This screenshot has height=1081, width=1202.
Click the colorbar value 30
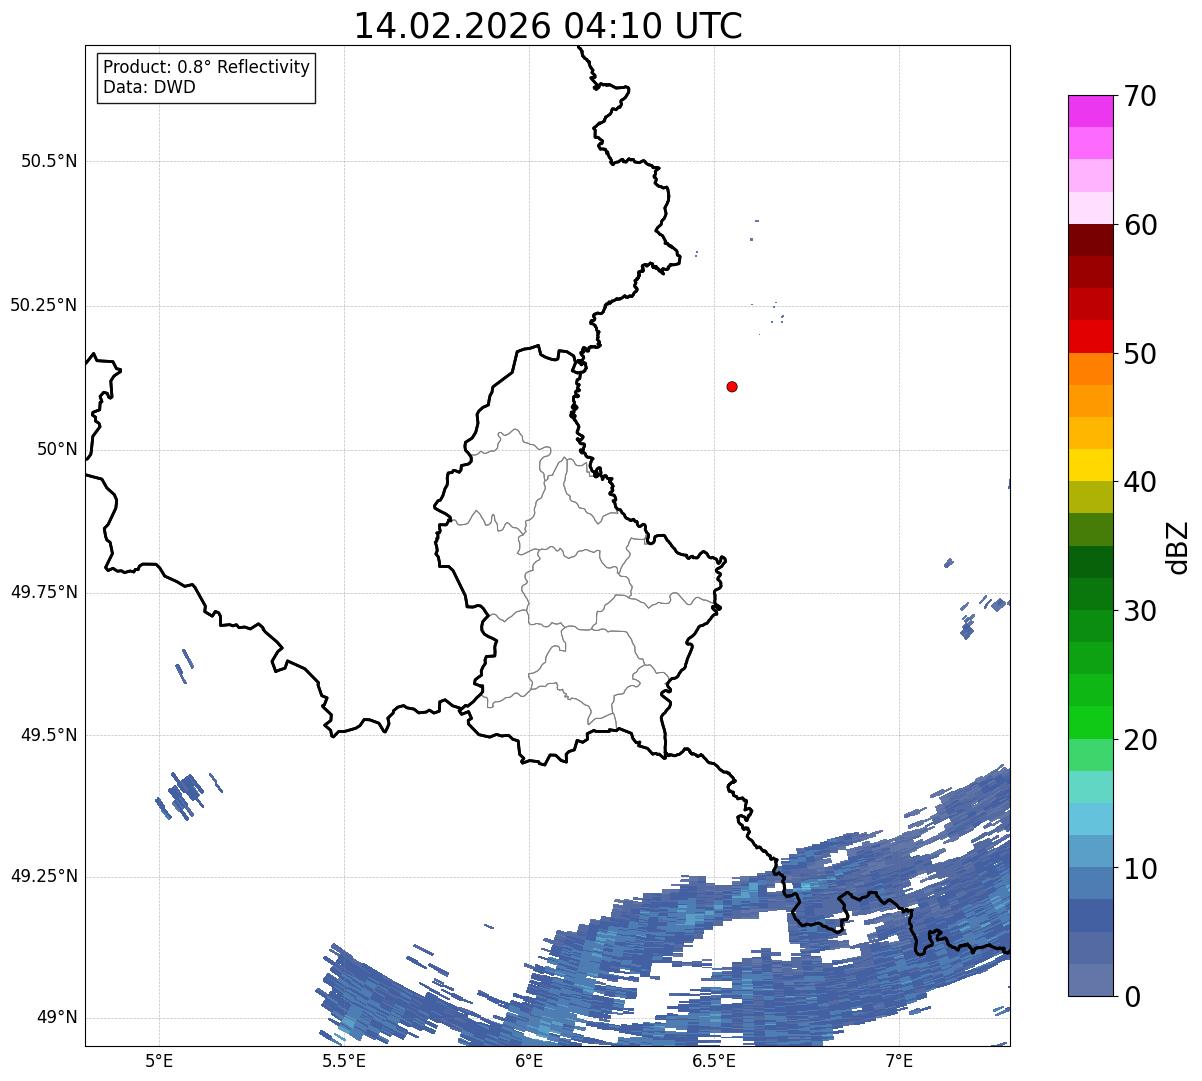[x=1140, y=611]
